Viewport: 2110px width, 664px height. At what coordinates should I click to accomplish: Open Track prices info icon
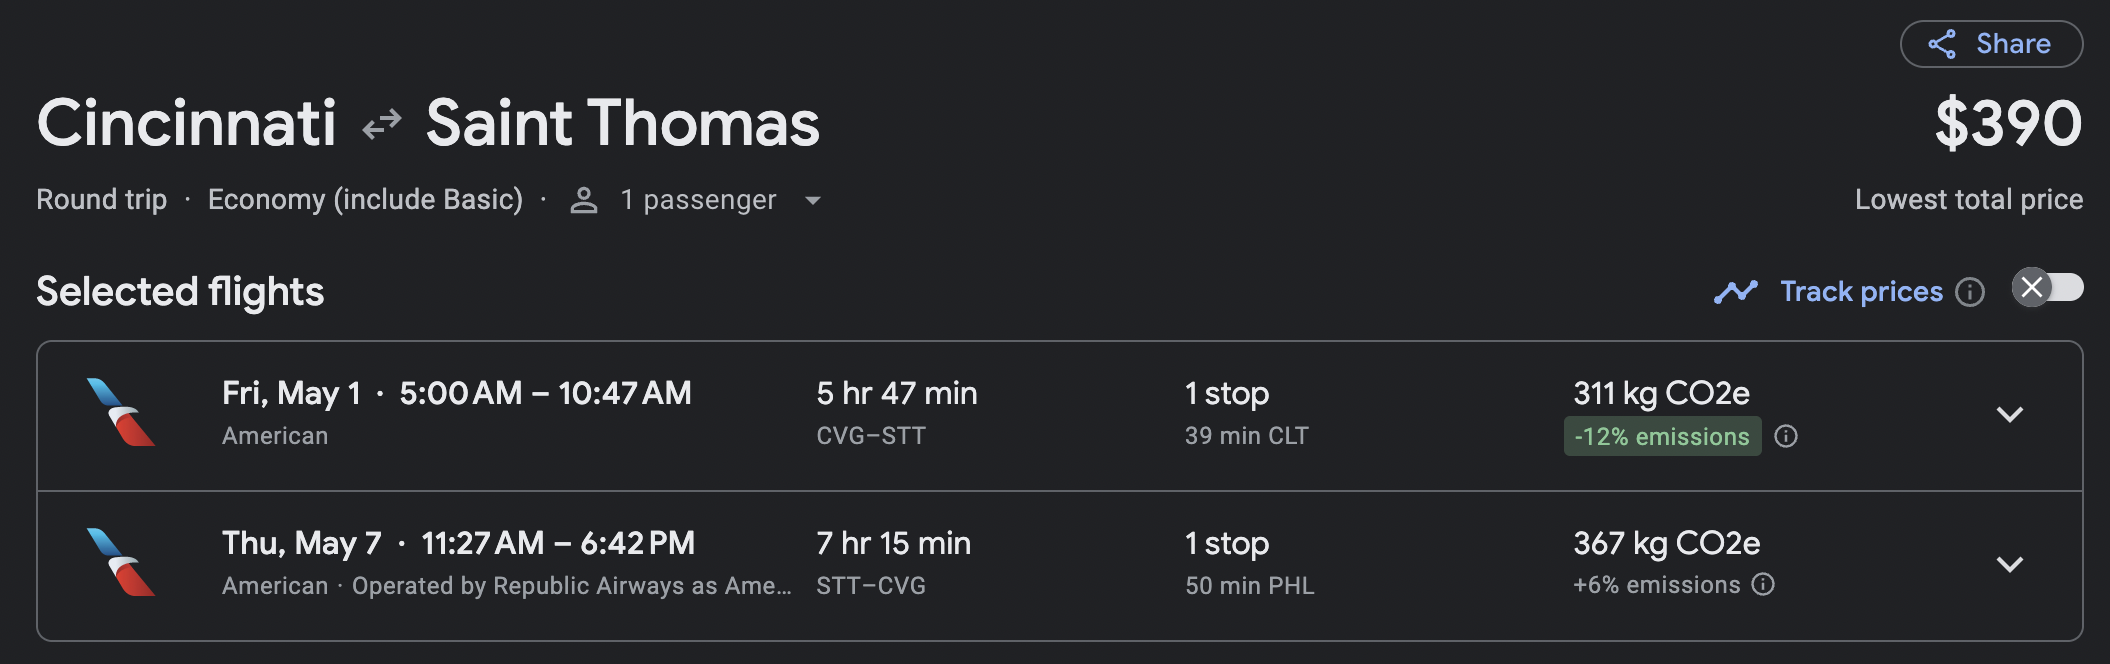coord(1970,292)
